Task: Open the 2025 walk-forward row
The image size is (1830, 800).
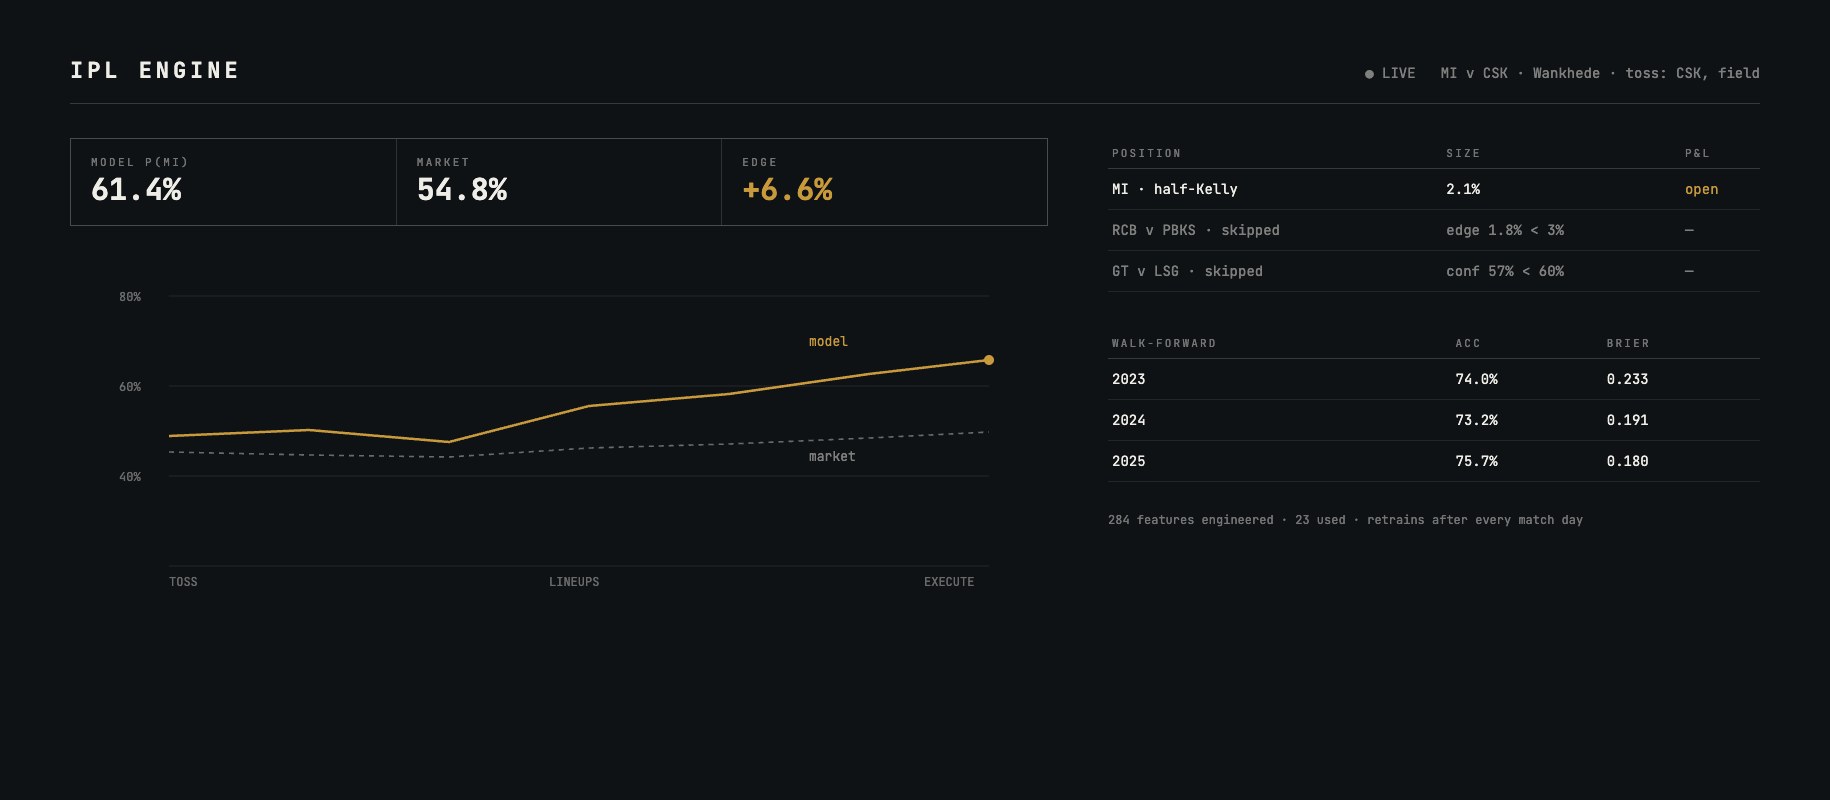Action: 1434,461
